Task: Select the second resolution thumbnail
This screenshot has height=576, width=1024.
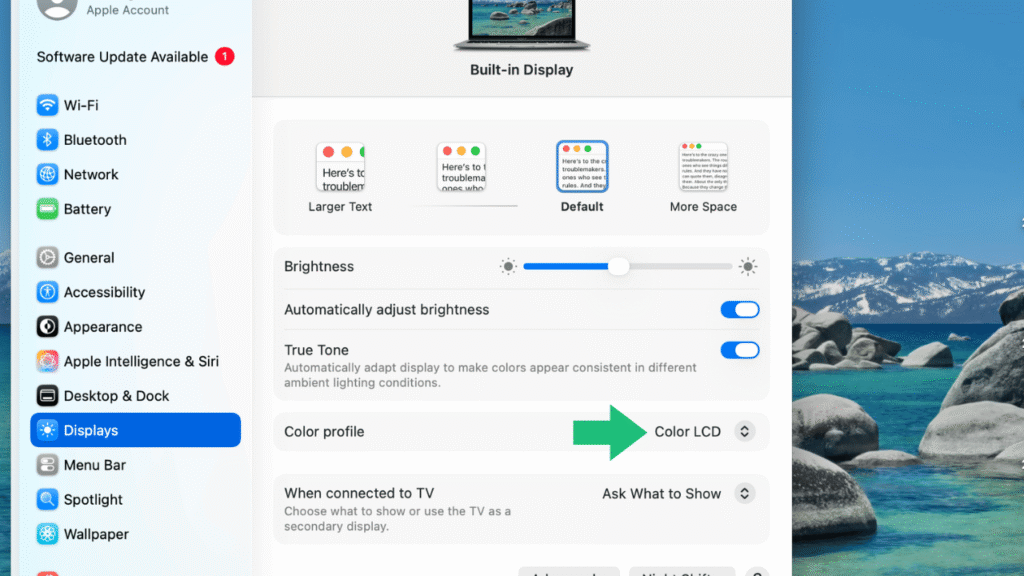Action: (461, 167)
